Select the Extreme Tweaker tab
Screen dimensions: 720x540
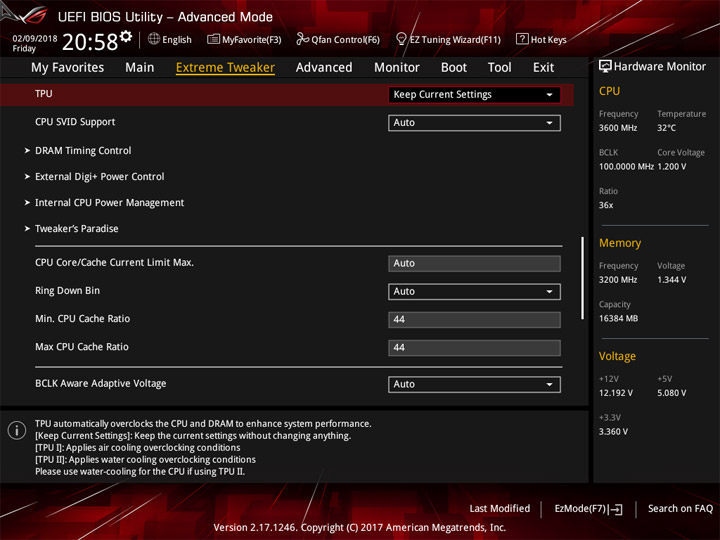tap(225, 68)
